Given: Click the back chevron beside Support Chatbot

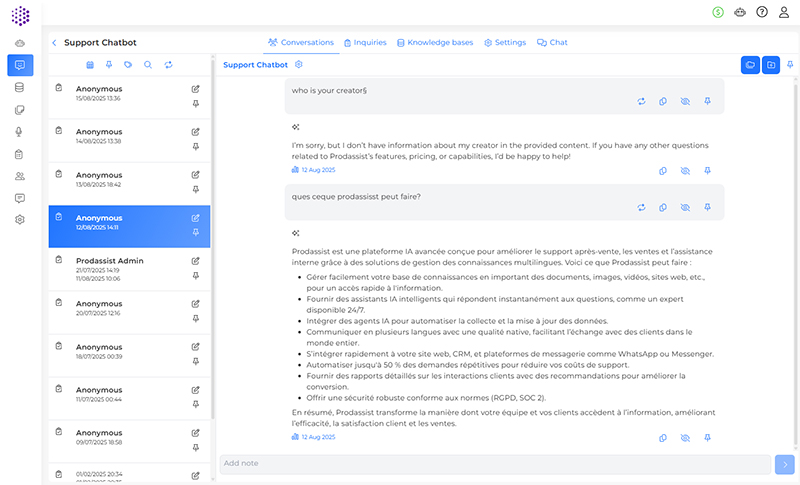Looking at the screenshot, I should coord(54,43).
